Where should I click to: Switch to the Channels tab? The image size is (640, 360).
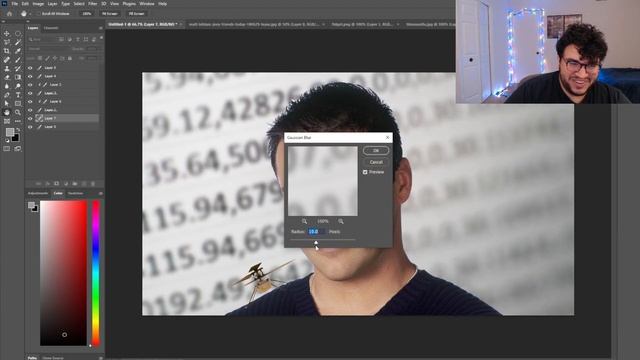(51, 28)
